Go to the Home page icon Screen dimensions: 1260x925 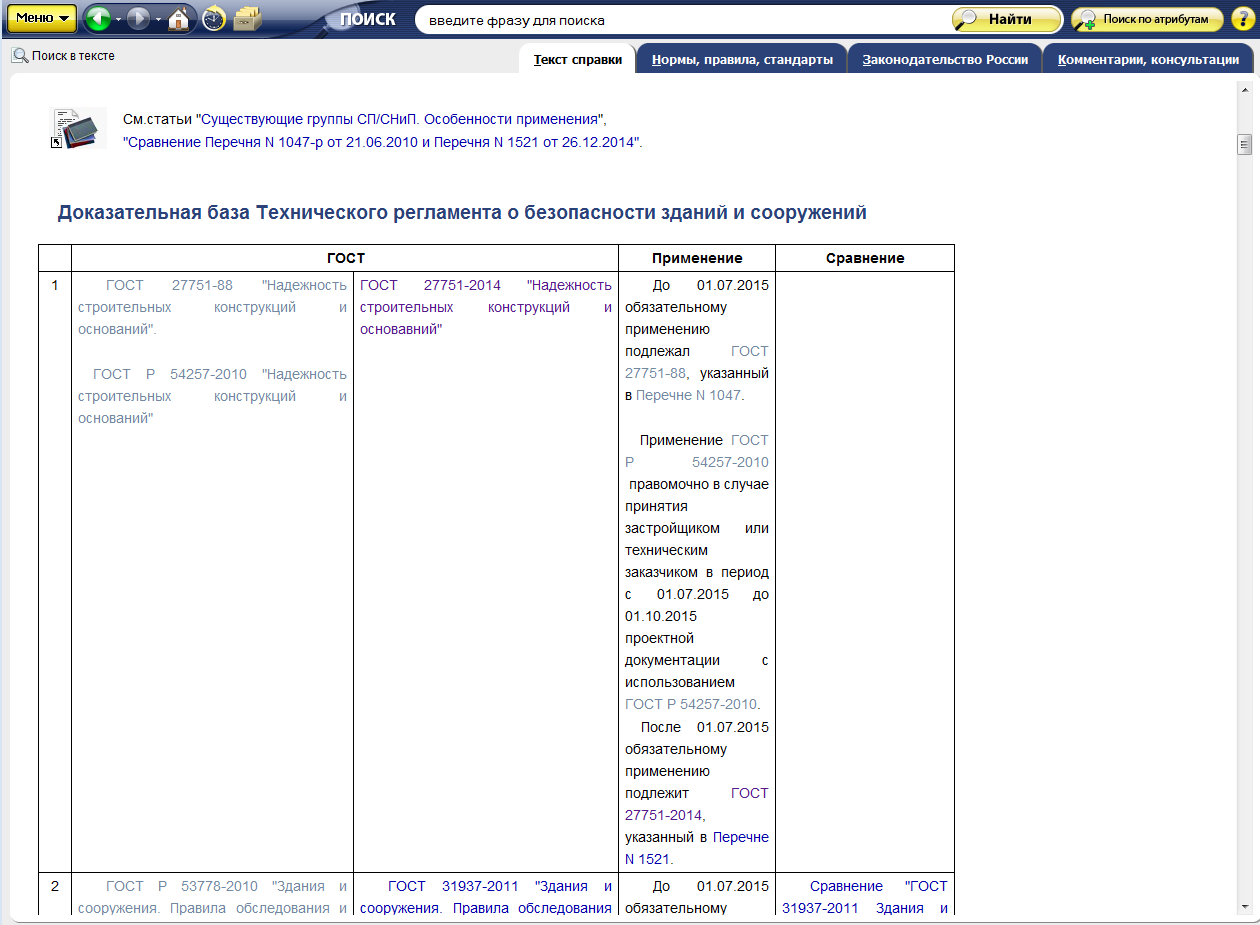[x=179, y=19]
